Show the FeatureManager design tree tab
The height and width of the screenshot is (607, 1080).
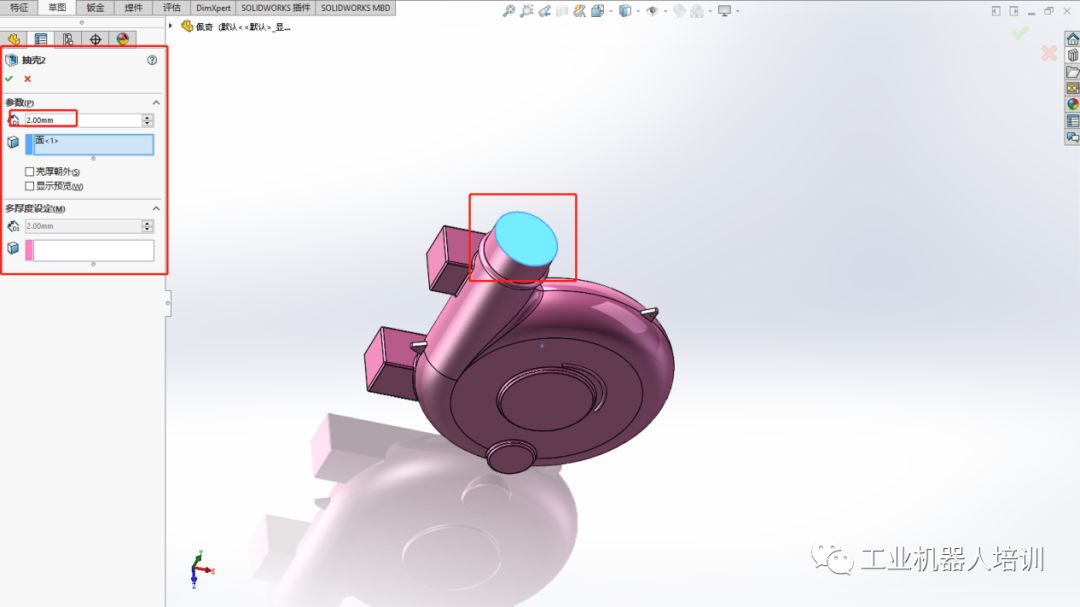(14, 39)
